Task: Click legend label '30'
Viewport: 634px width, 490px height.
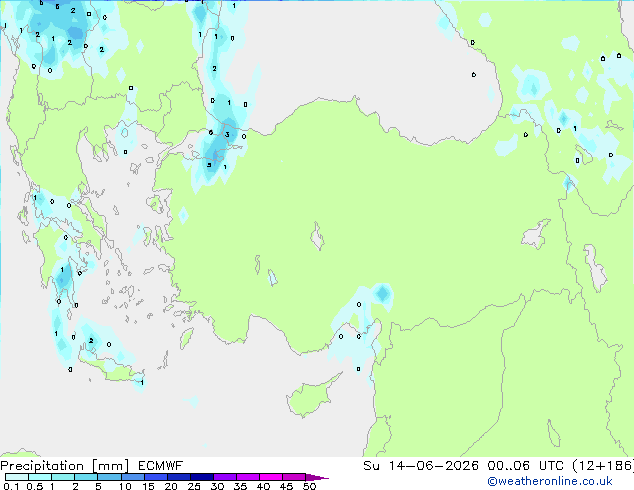Action: click(x=217, y=486)
